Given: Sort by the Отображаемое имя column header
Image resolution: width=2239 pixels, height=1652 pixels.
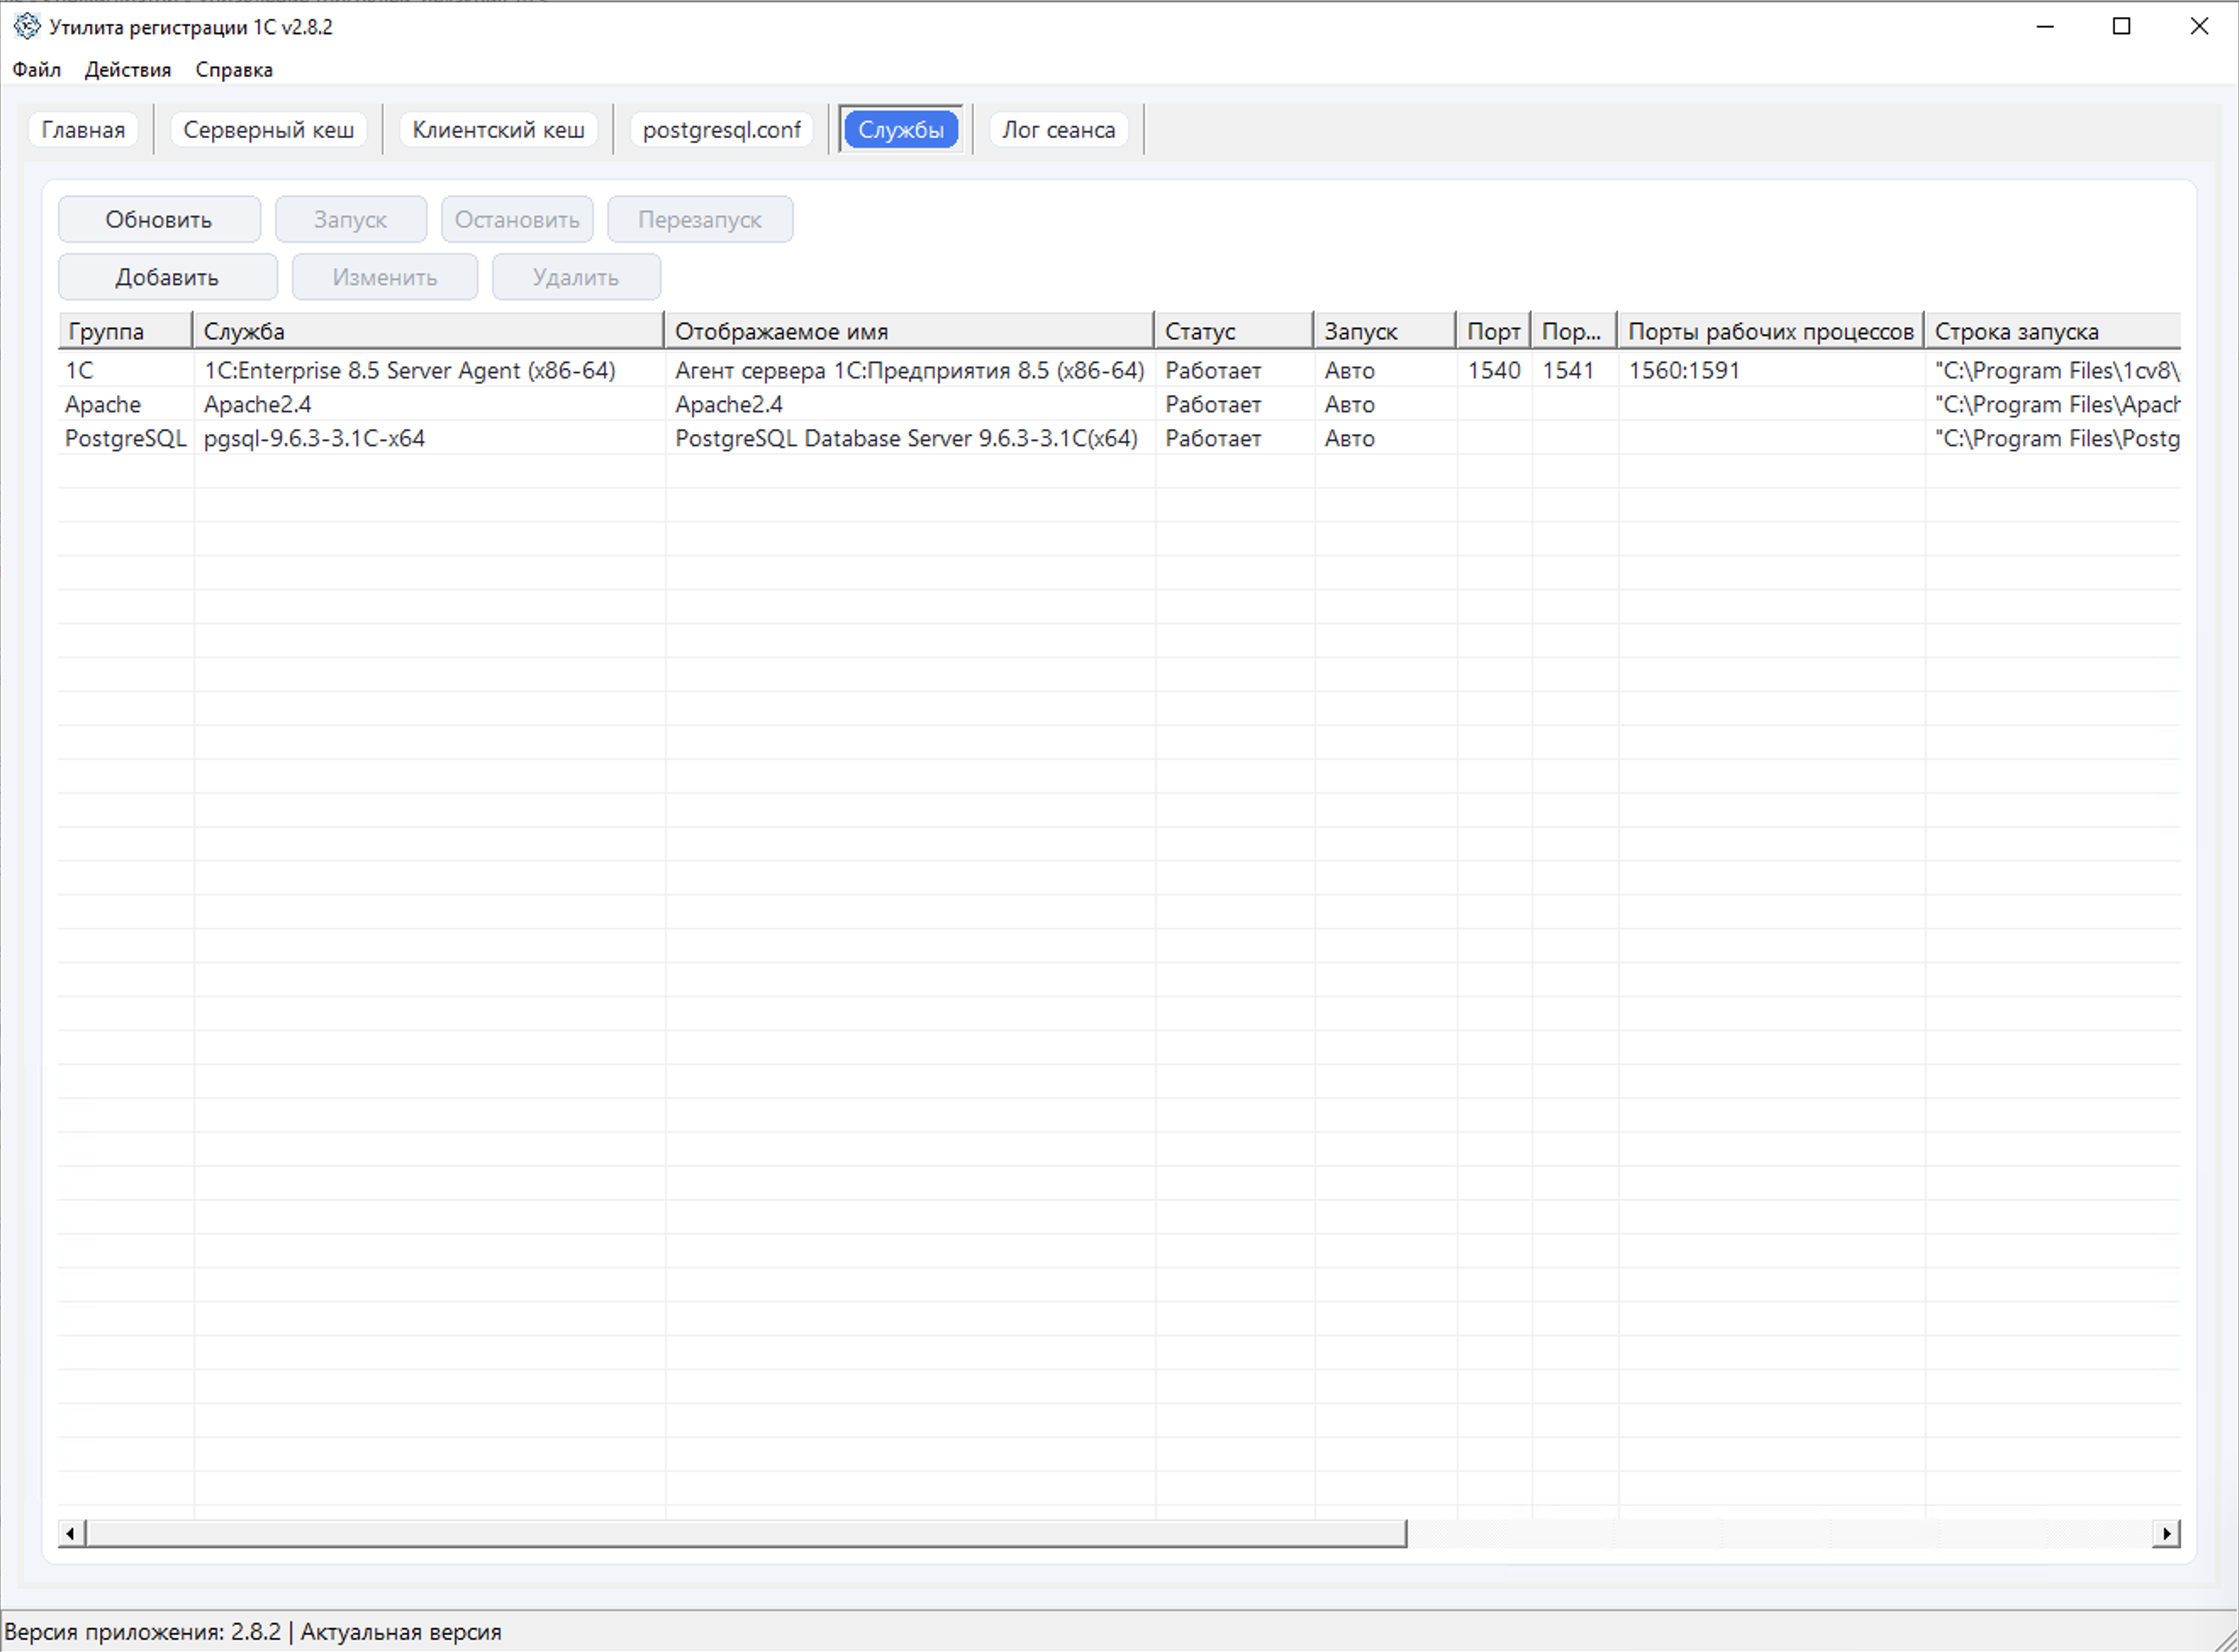Looking at the screenshot, I should 909,331.
